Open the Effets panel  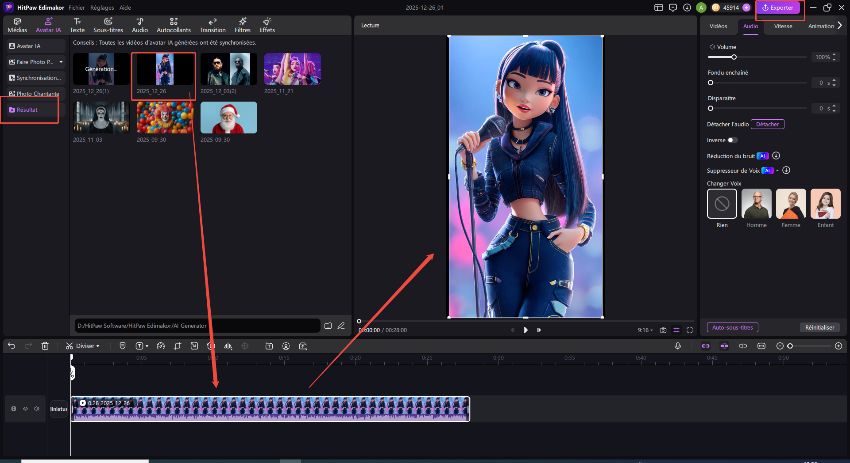(267, 25)
